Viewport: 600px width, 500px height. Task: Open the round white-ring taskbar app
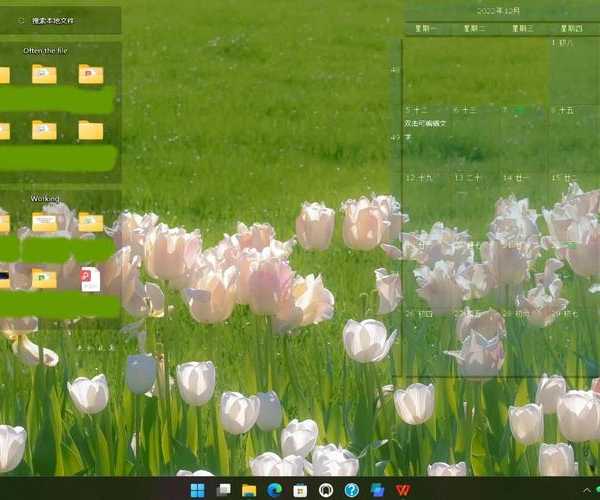326,490
